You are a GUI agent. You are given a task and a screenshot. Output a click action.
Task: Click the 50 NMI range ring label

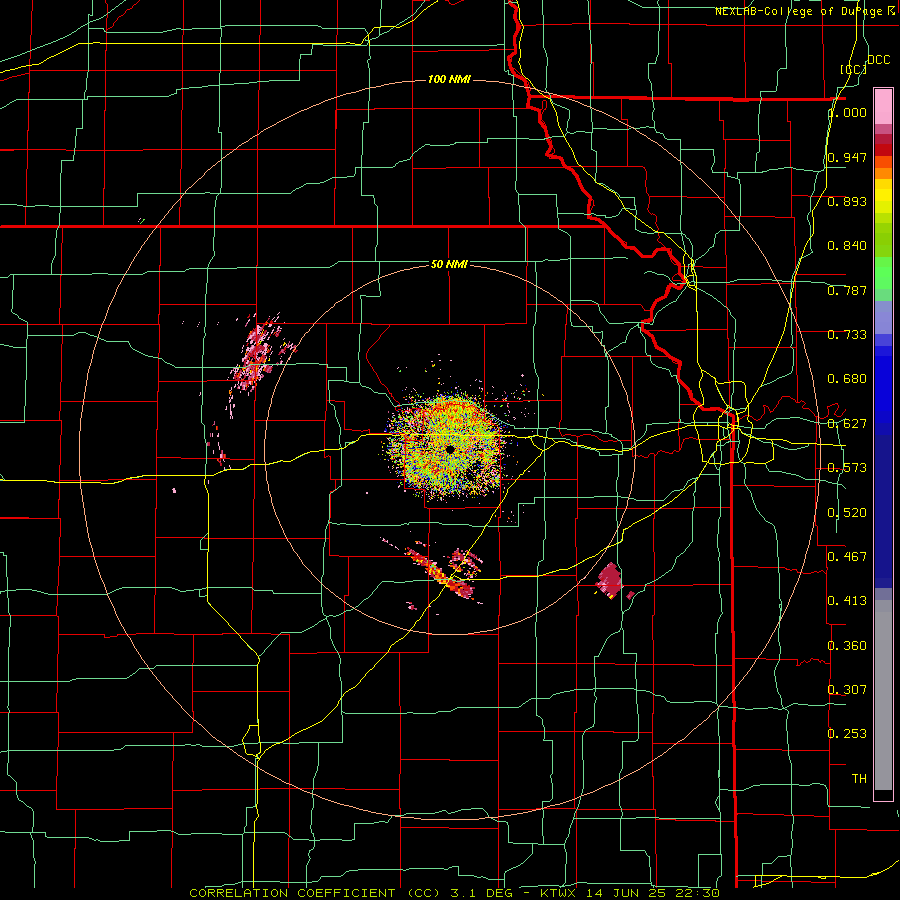click(x=449, y=264)
